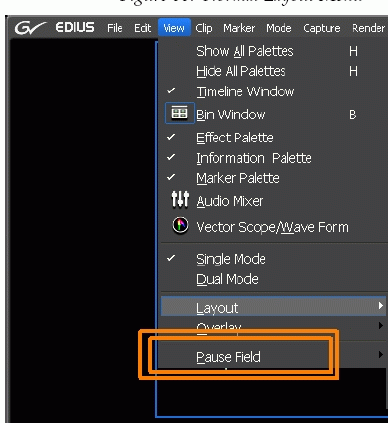Click the EDIUS application title
388x423 pixels.
click(75, 28)
